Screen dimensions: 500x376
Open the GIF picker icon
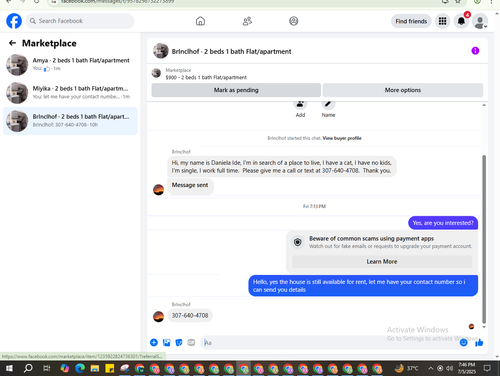(191, 342)
